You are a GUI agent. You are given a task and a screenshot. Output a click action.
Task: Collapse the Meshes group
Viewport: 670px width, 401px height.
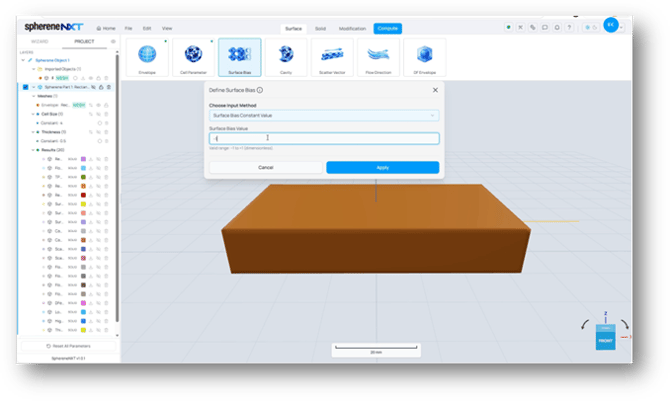point(33,96)
